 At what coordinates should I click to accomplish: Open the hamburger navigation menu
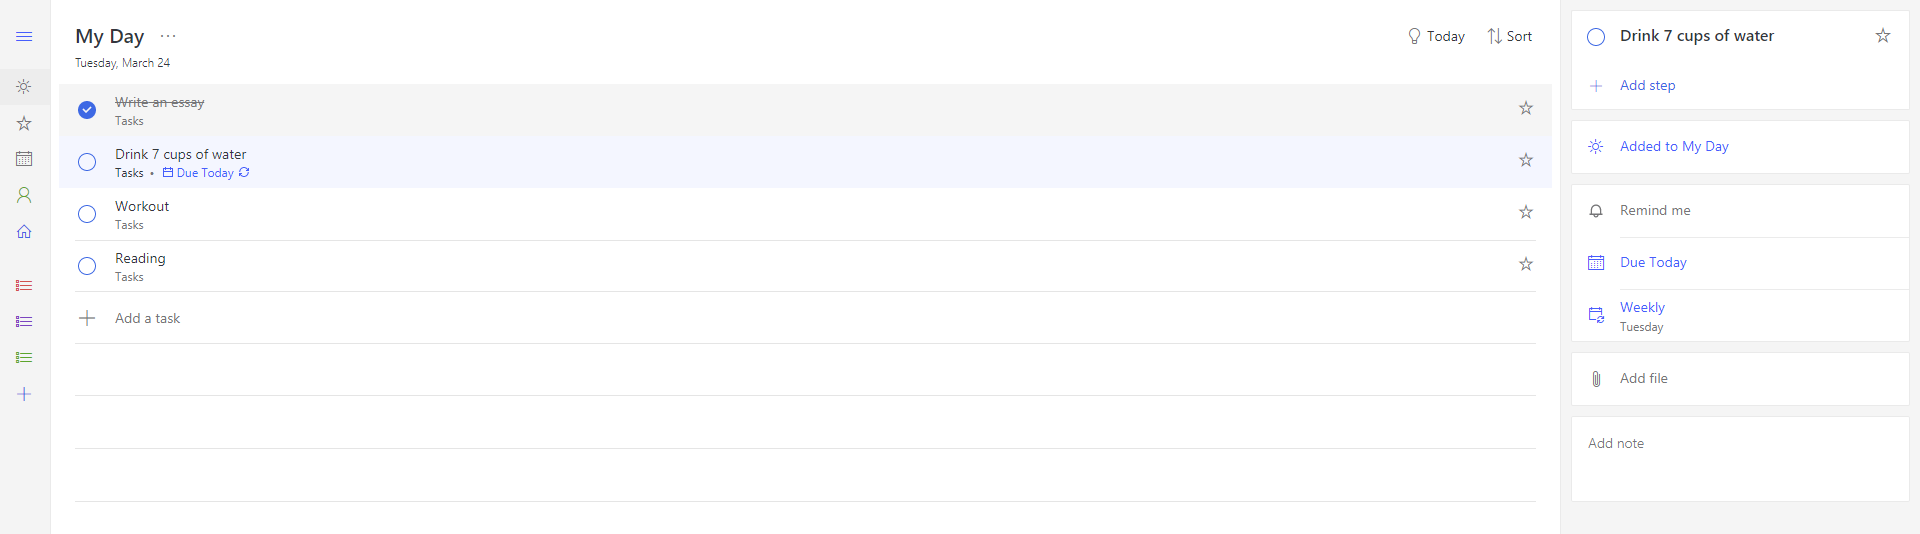click(x=24, y=37)
